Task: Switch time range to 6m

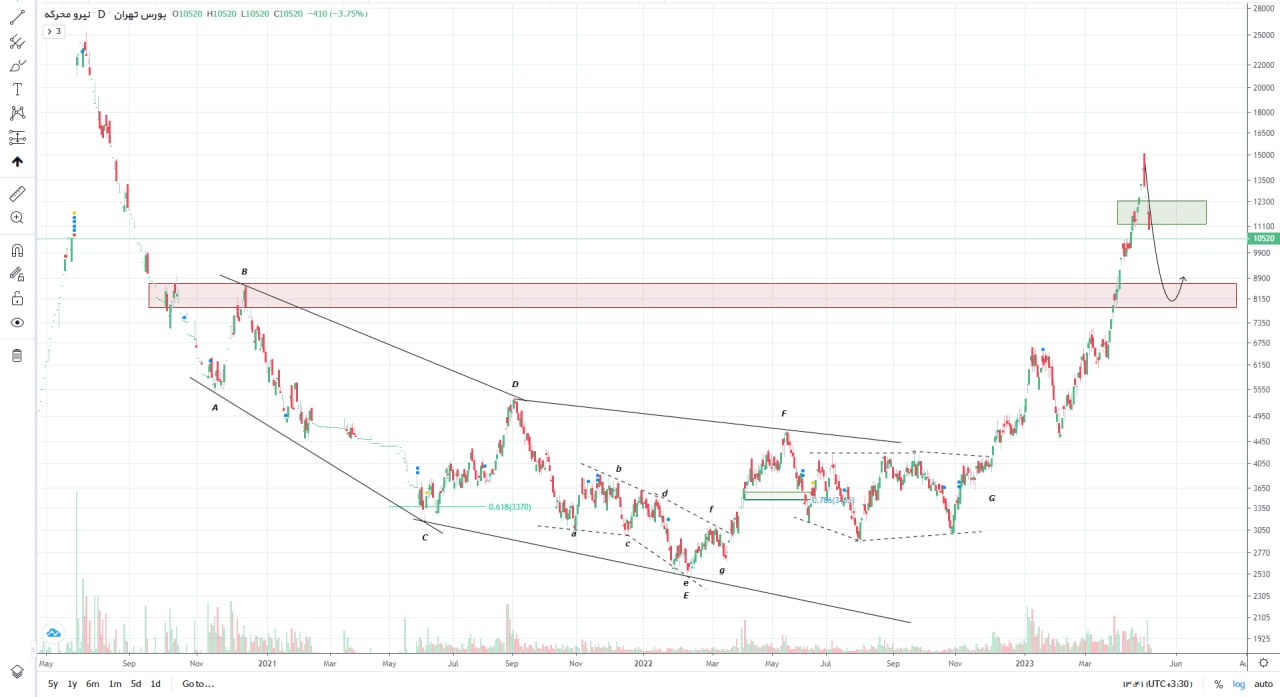Action: pos(93,684)
